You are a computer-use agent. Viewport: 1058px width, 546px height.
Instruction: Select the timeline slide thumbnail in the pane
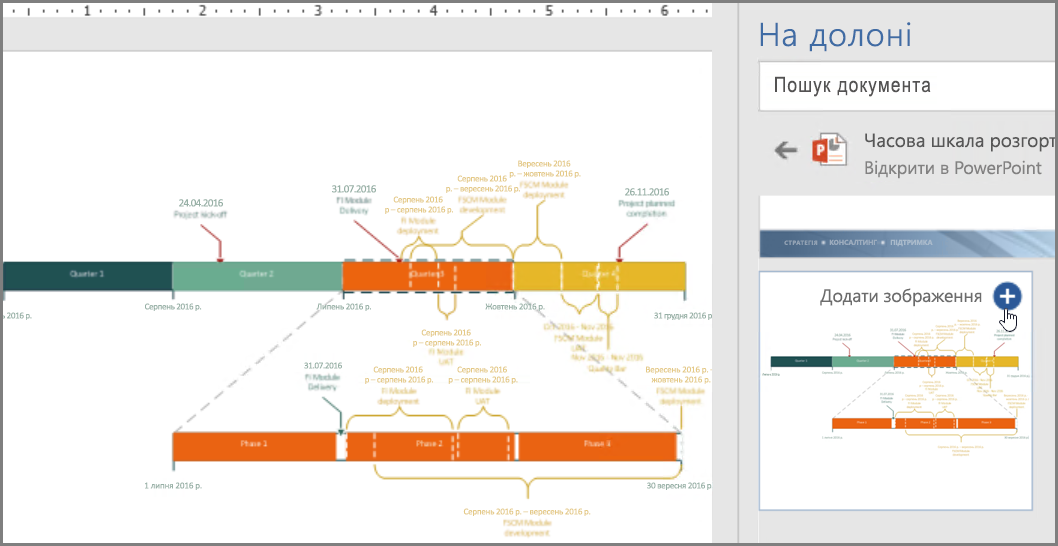(x=895, y=391)
